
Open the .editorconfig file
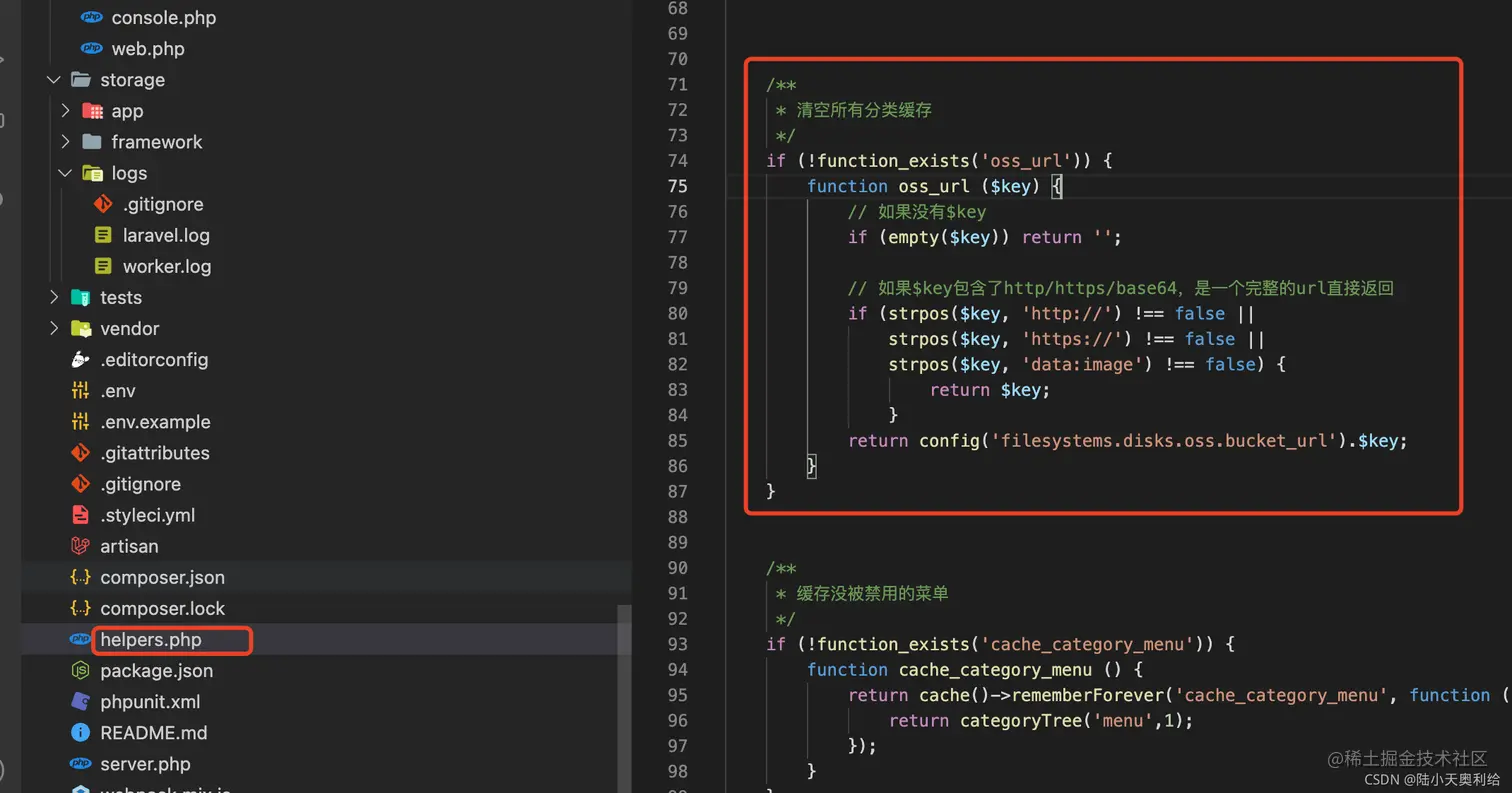pos(154,359)
